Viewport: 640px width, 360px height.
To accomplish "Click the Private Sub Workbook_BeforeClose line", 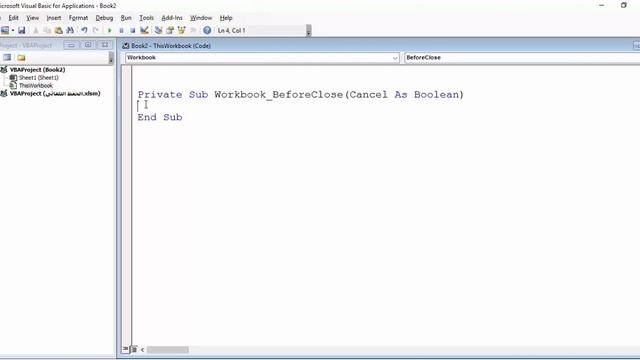I will tap(300, 95).
